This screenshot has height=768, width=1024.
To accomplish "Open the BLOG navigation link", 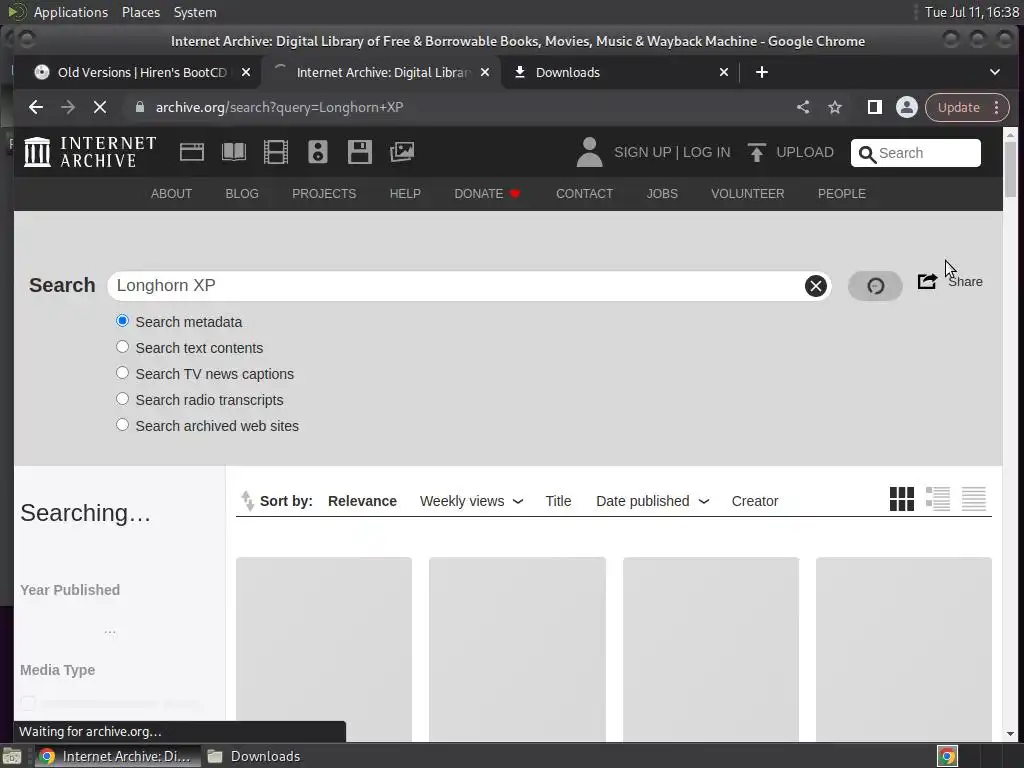I will pyautogui.click(x=242, y=194).
